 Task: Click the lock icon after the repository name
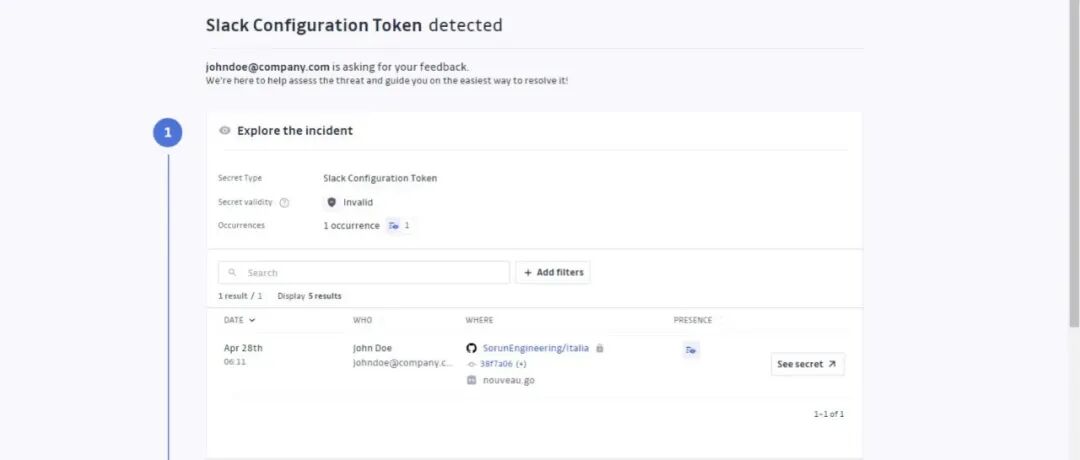599,348
